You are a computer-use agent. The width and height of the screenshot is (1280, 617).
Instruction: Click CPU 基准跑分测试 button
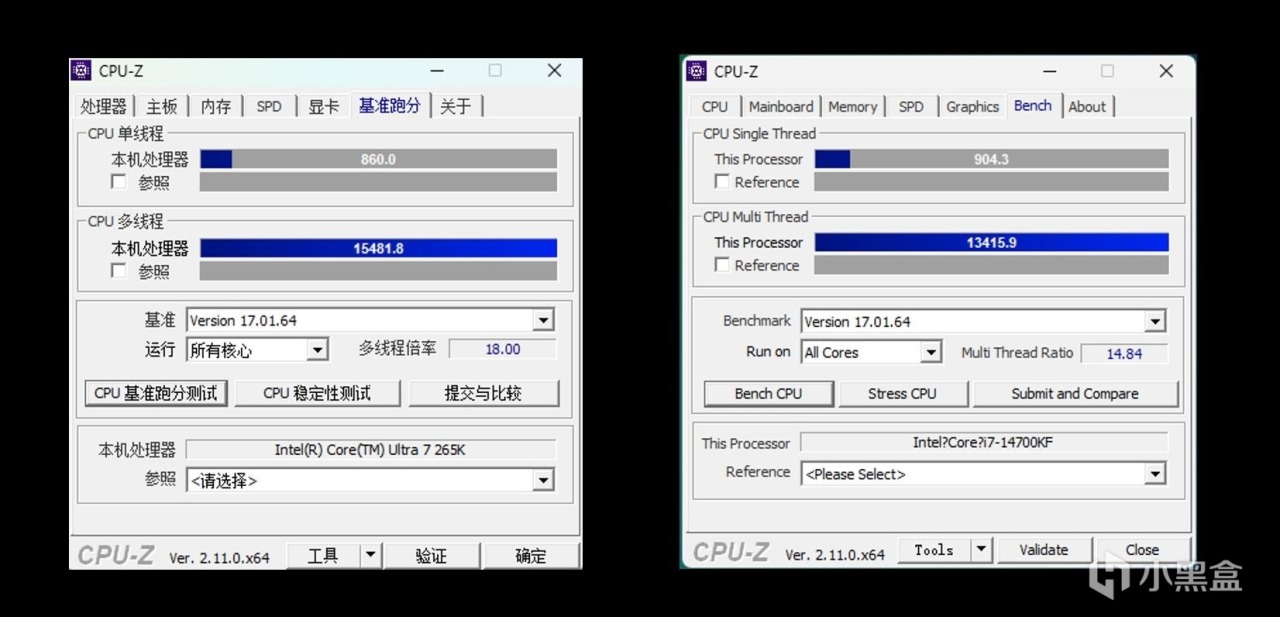pos(156,393)
